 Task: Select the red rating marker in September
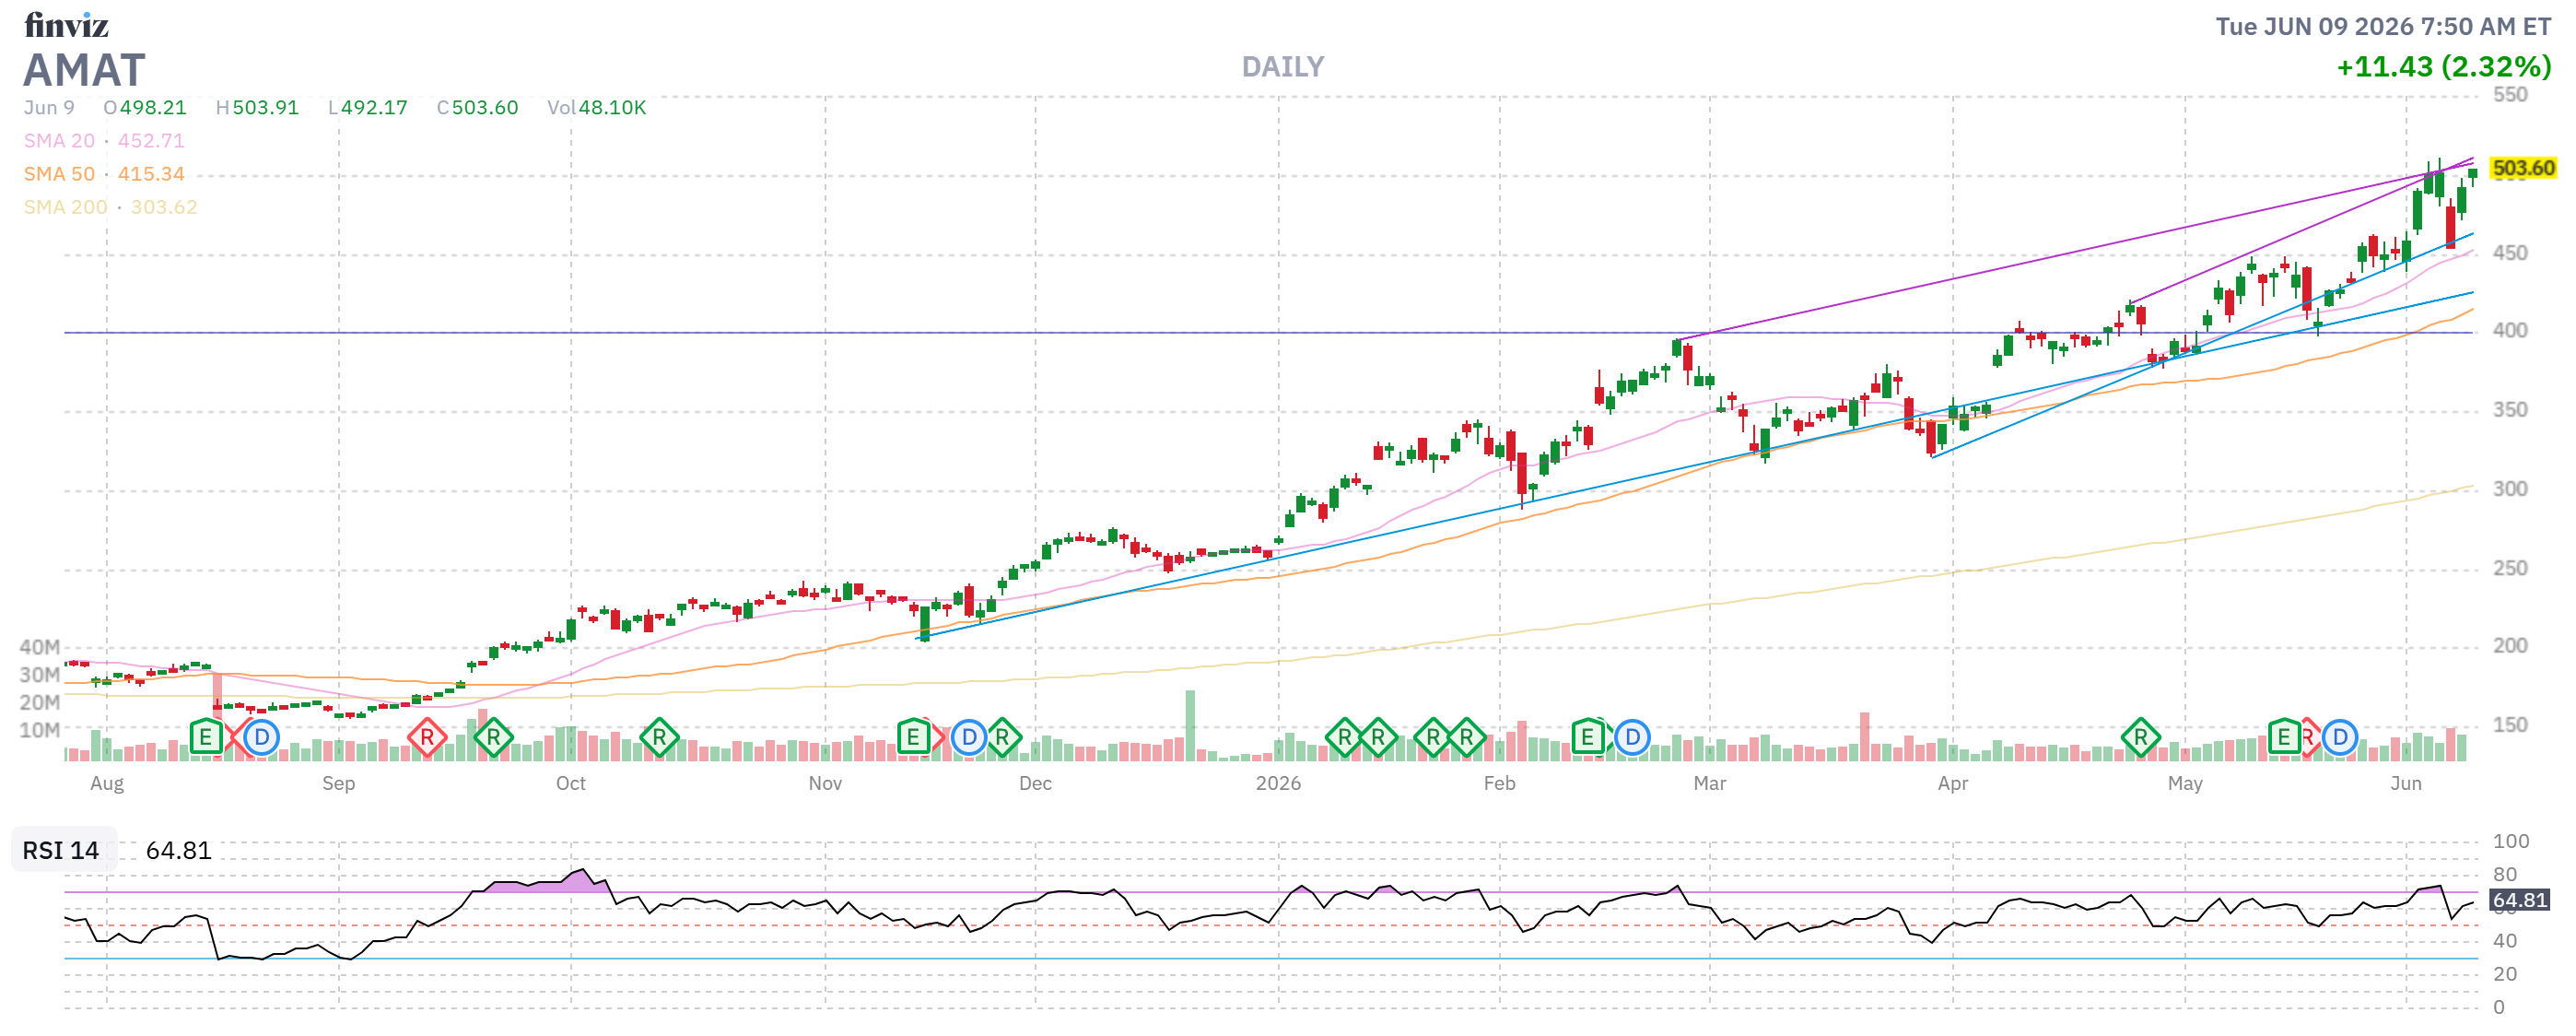427,738
